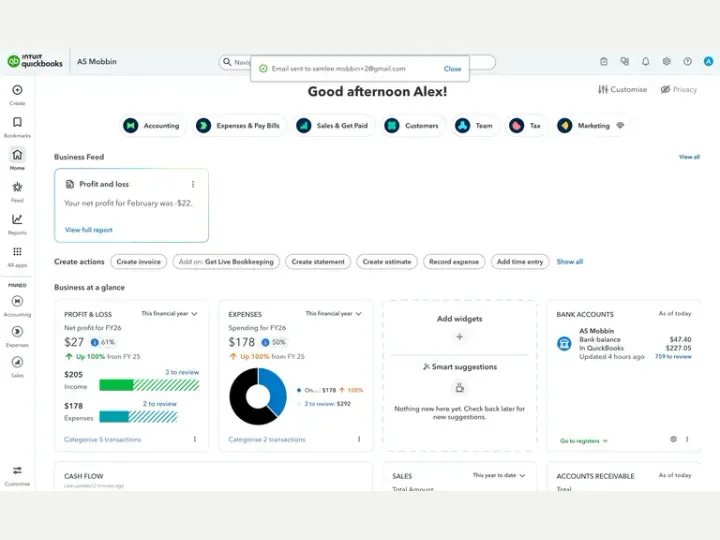The image size is (720, 540).
Task: Click the Customise dashboard button
Action: [622, 90]
